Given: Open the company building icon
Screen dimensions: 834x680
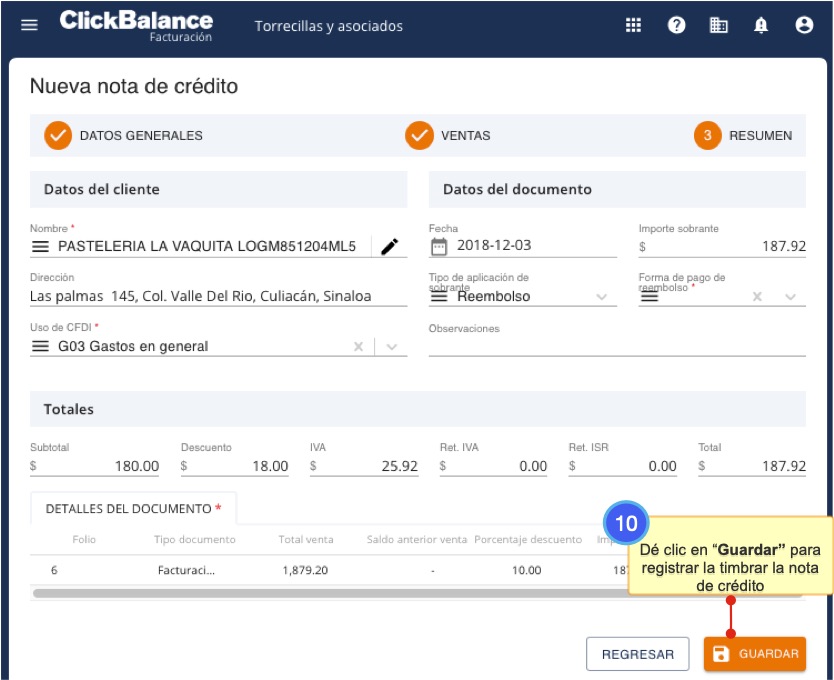Looking at the screenshot, I should [718, 26].
